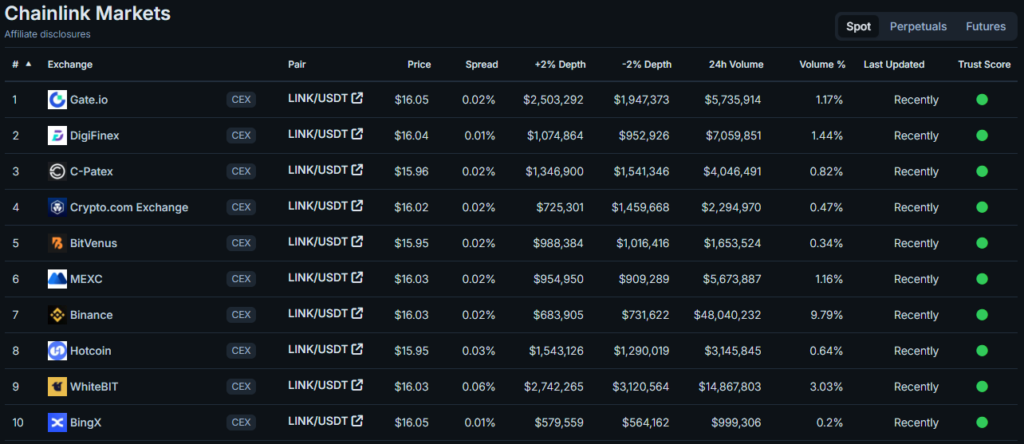Open external link icon for Gate.io LINK/USDT

(357, 98)
